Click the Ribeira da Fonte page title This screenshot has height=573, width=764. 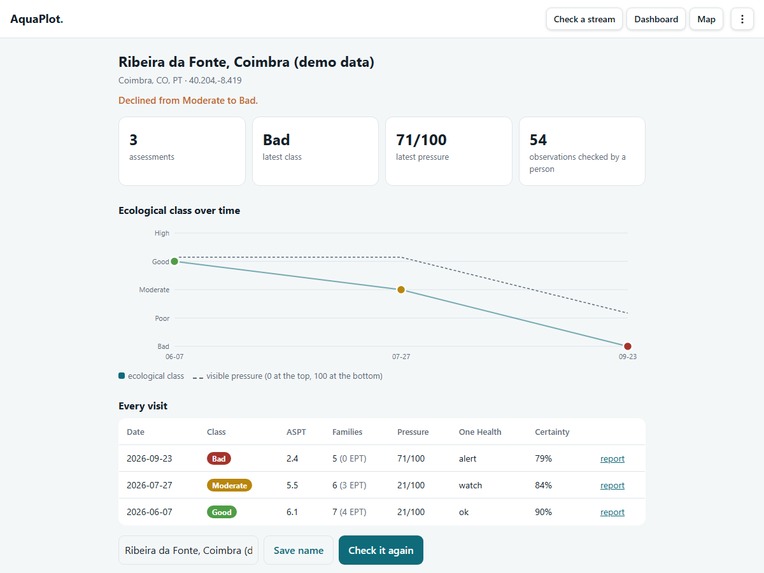tap(246, 62)
